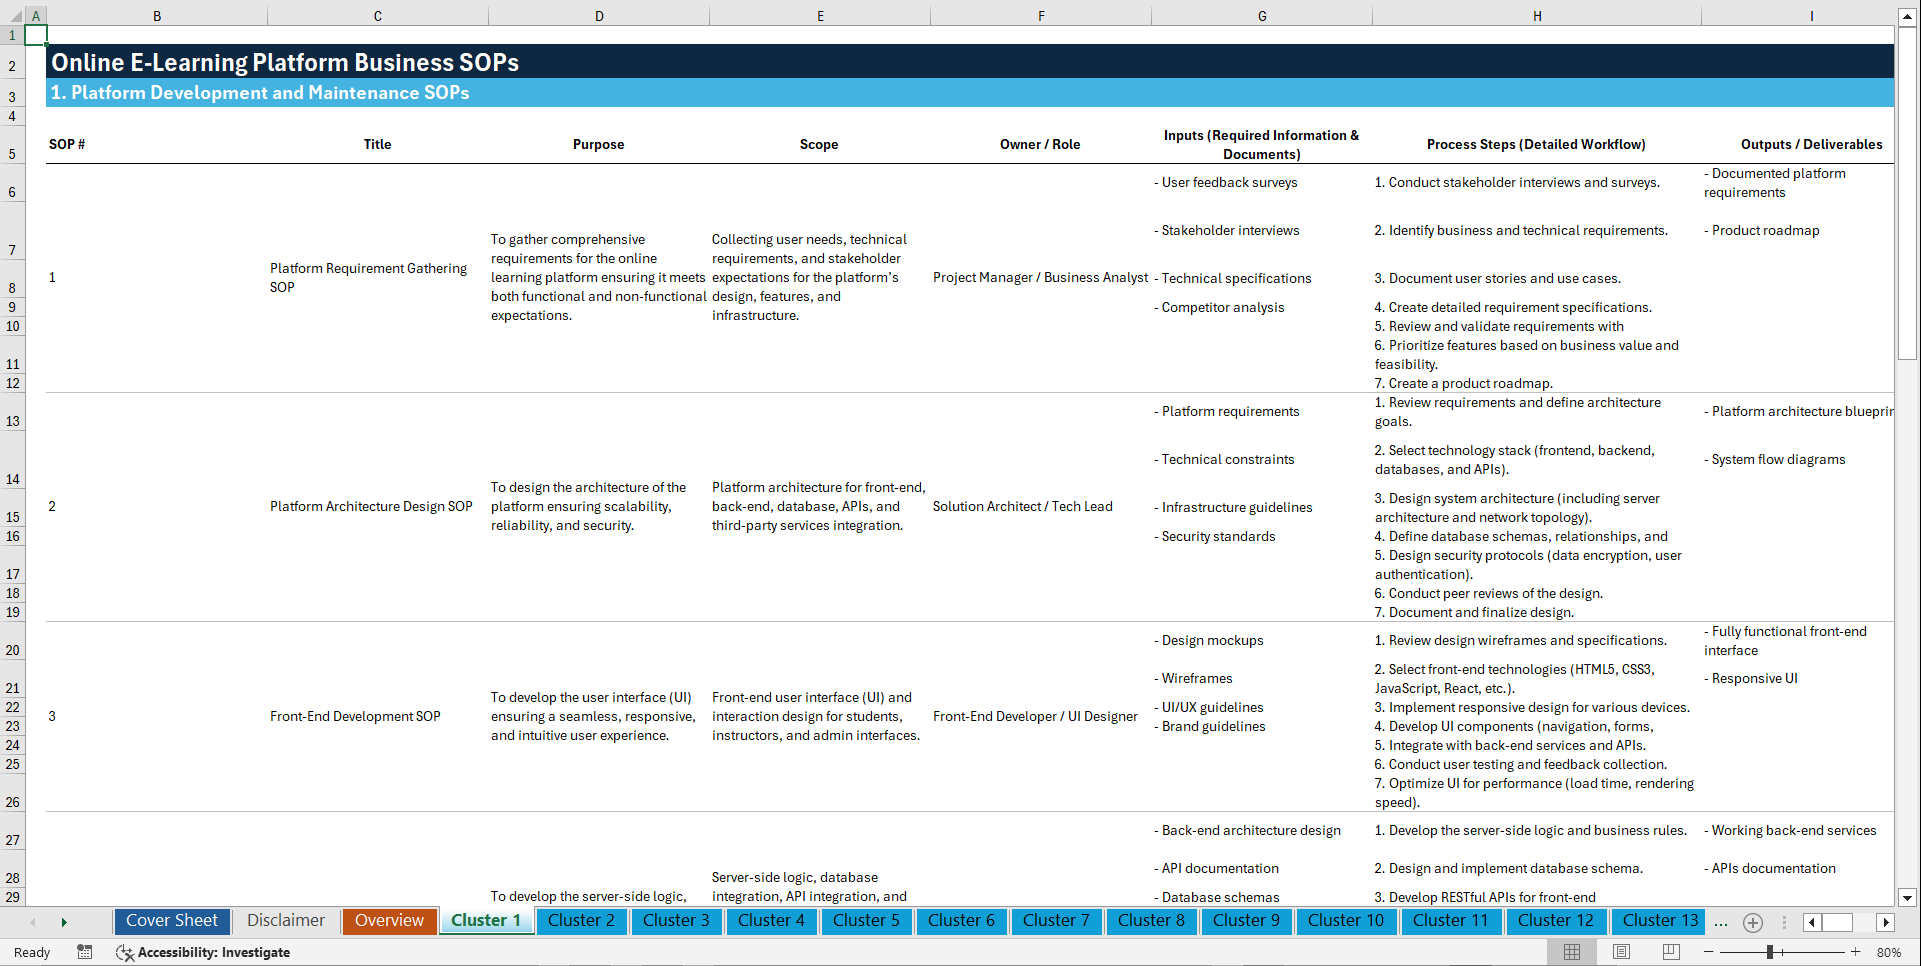Switch to the Cluster 7 tab
This screenshot has height=966, width=1921.
[1056, 921]
